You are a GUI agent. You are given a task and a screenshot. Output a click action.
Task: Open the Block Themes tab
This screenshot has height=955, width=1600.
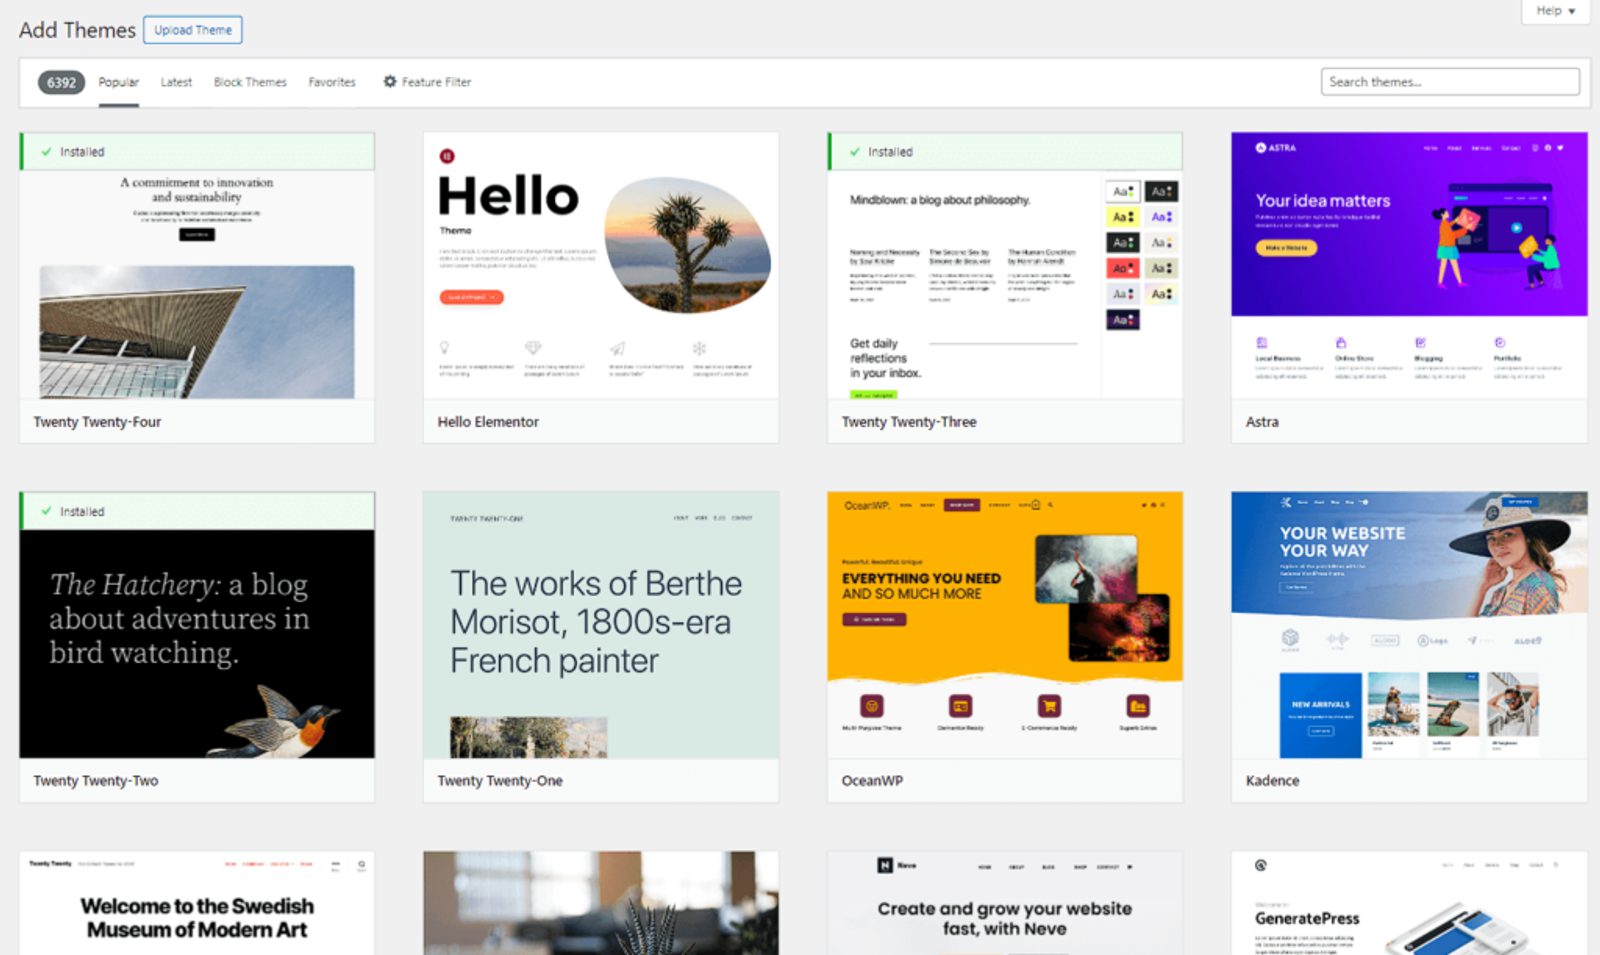249,82
